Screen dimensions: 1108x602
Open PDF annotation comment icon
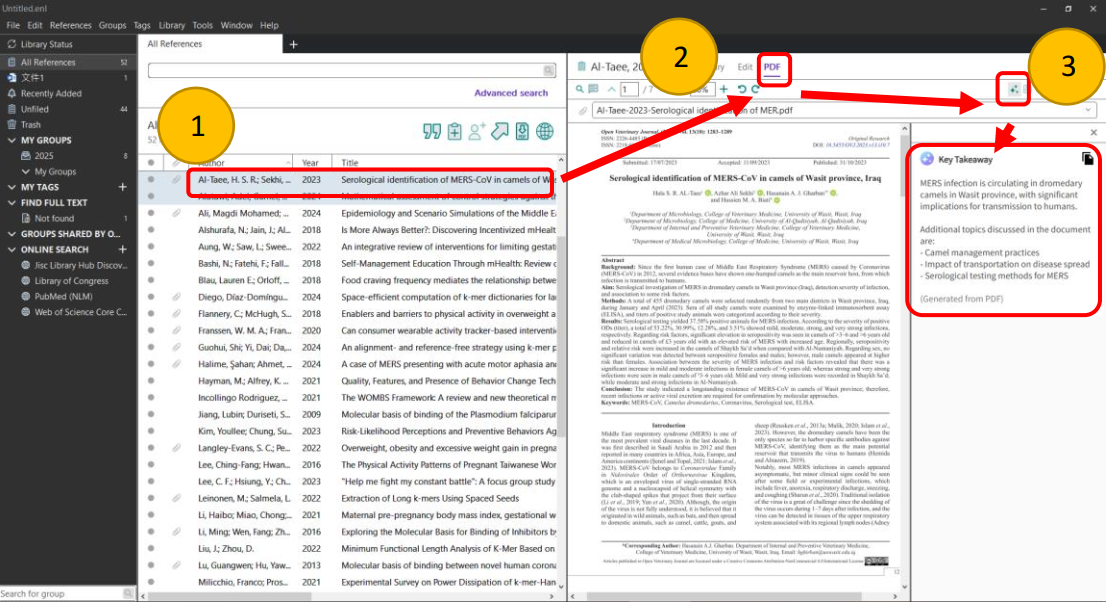594,89
